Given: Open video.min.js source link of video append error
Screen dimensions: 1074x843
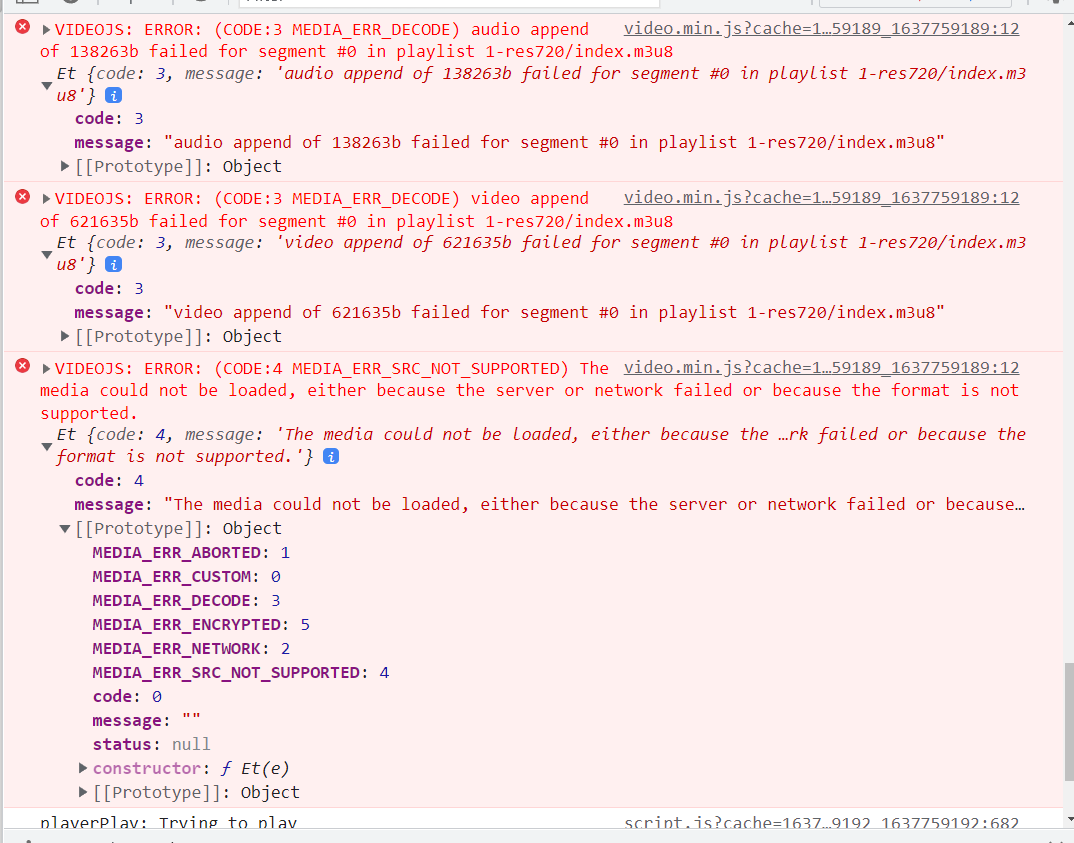Looking at the screenshot, I should click(x=821, y=198).
